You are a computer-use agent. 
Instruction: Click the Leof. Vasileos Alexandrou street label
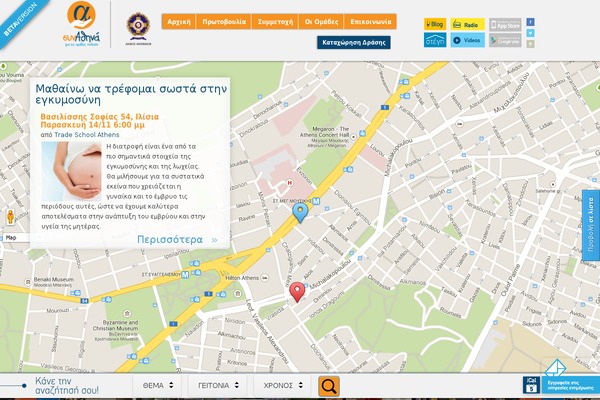click(267, 331)
